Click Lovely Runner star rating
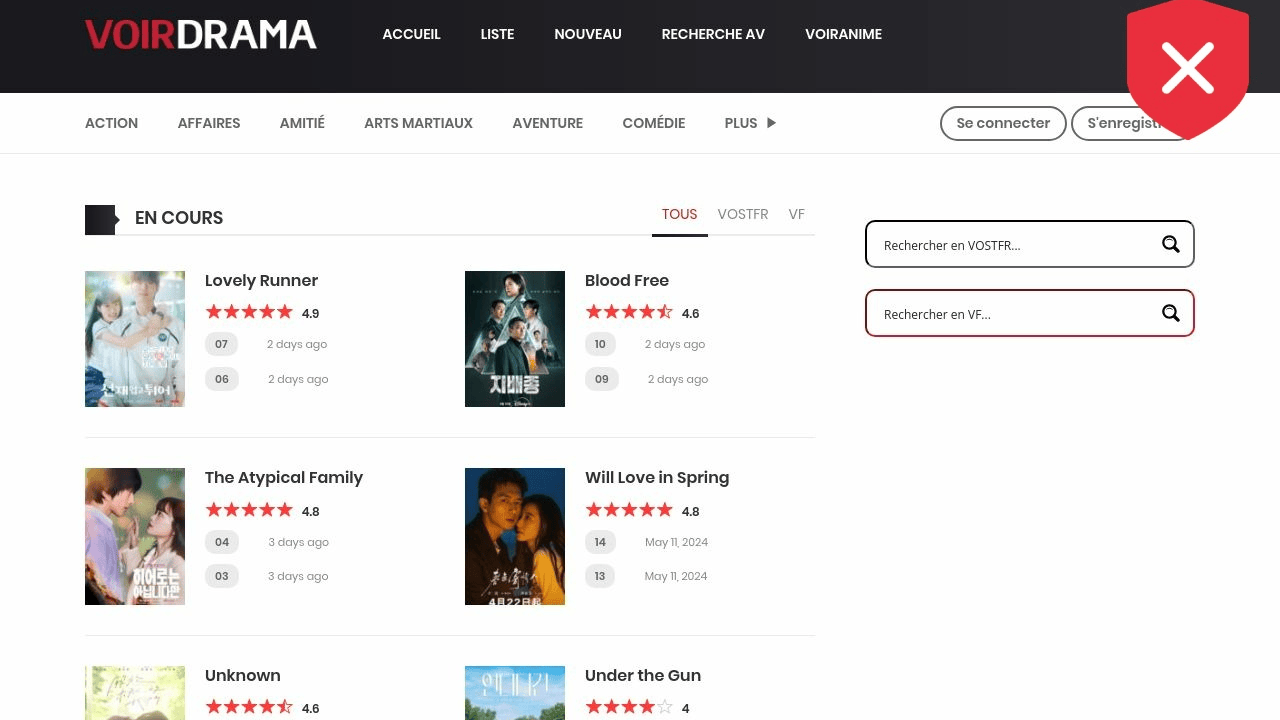Screen dimensions: 1280x720 (249, 312)
